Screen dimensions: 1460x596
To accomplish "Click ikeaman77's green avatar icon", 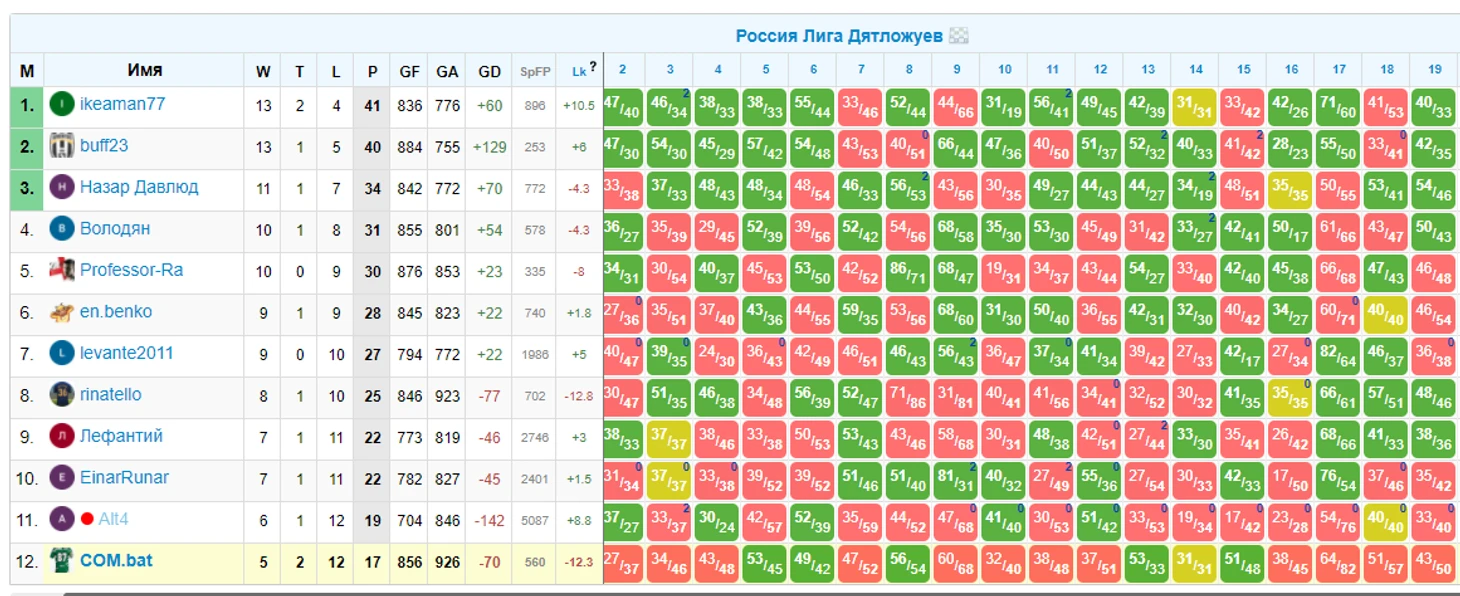I will coord(62,104).
